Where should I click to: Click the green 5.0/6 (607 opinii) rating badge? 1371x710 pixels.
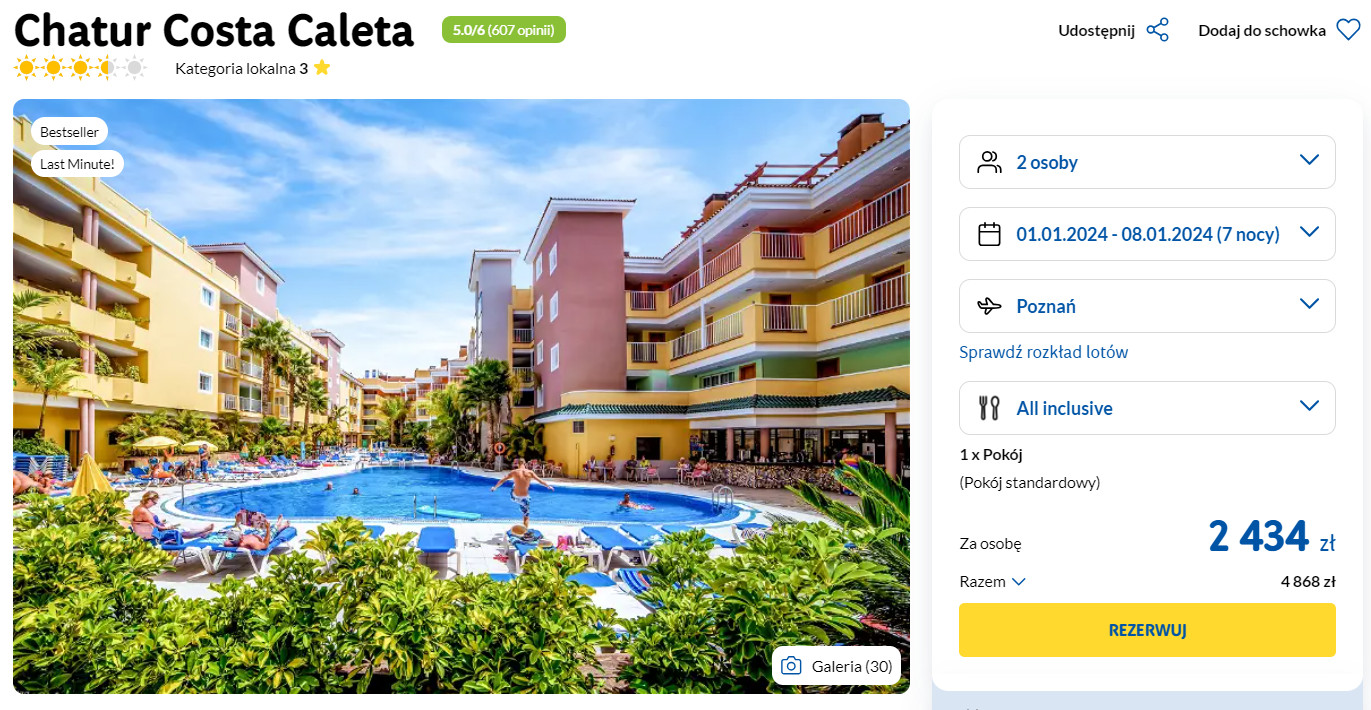(x=504, y=30)
